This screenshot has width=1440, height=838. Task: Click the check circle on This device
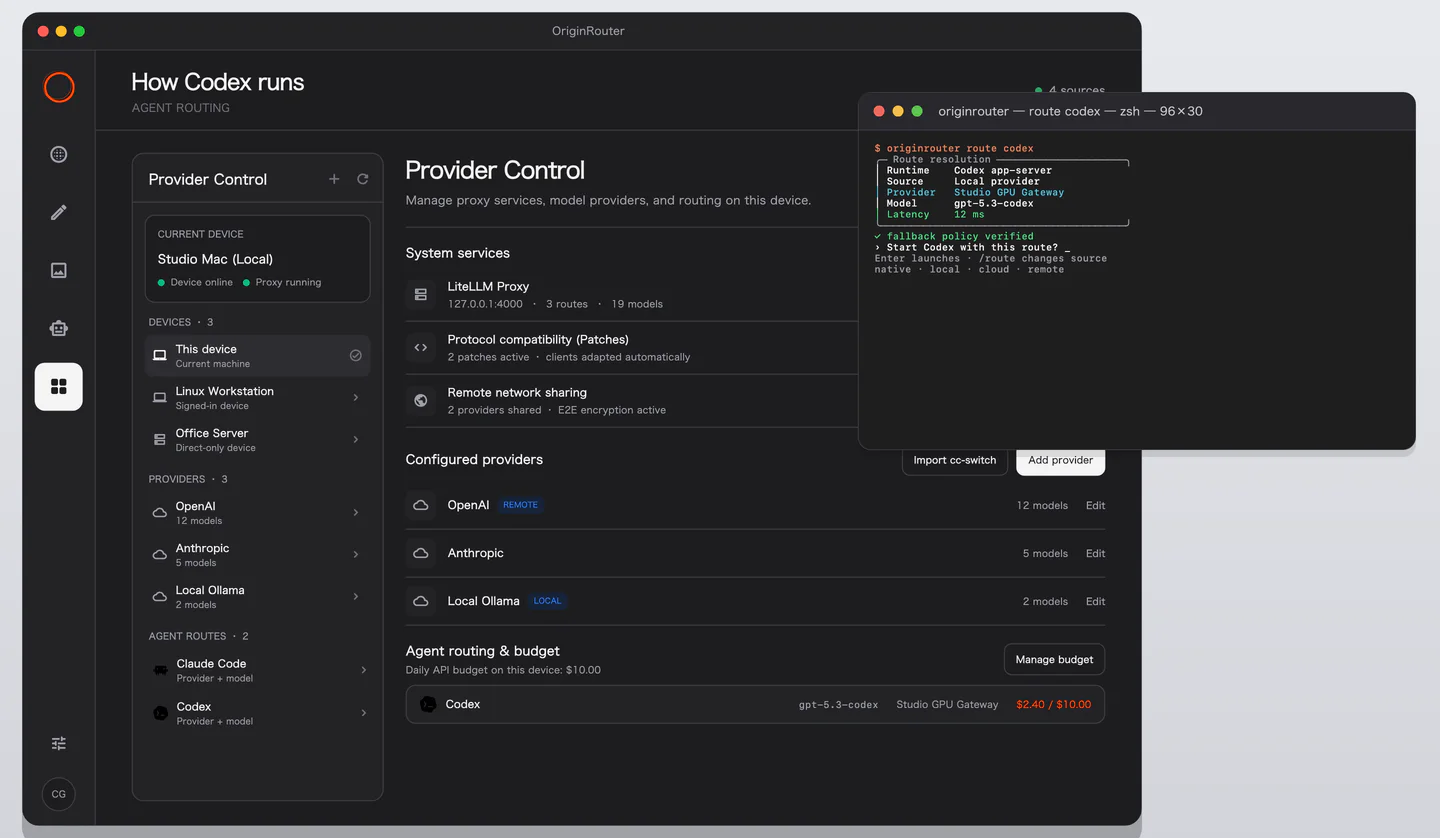355,355
